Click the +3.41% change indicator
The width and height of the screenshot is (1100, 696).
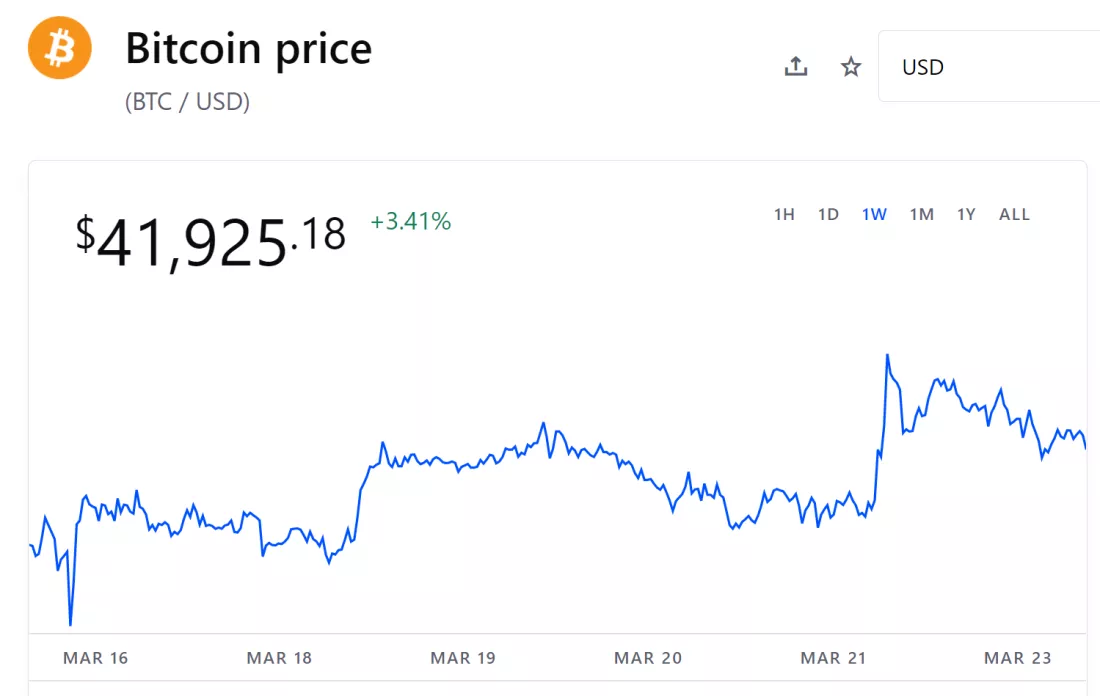coord(411,222)
